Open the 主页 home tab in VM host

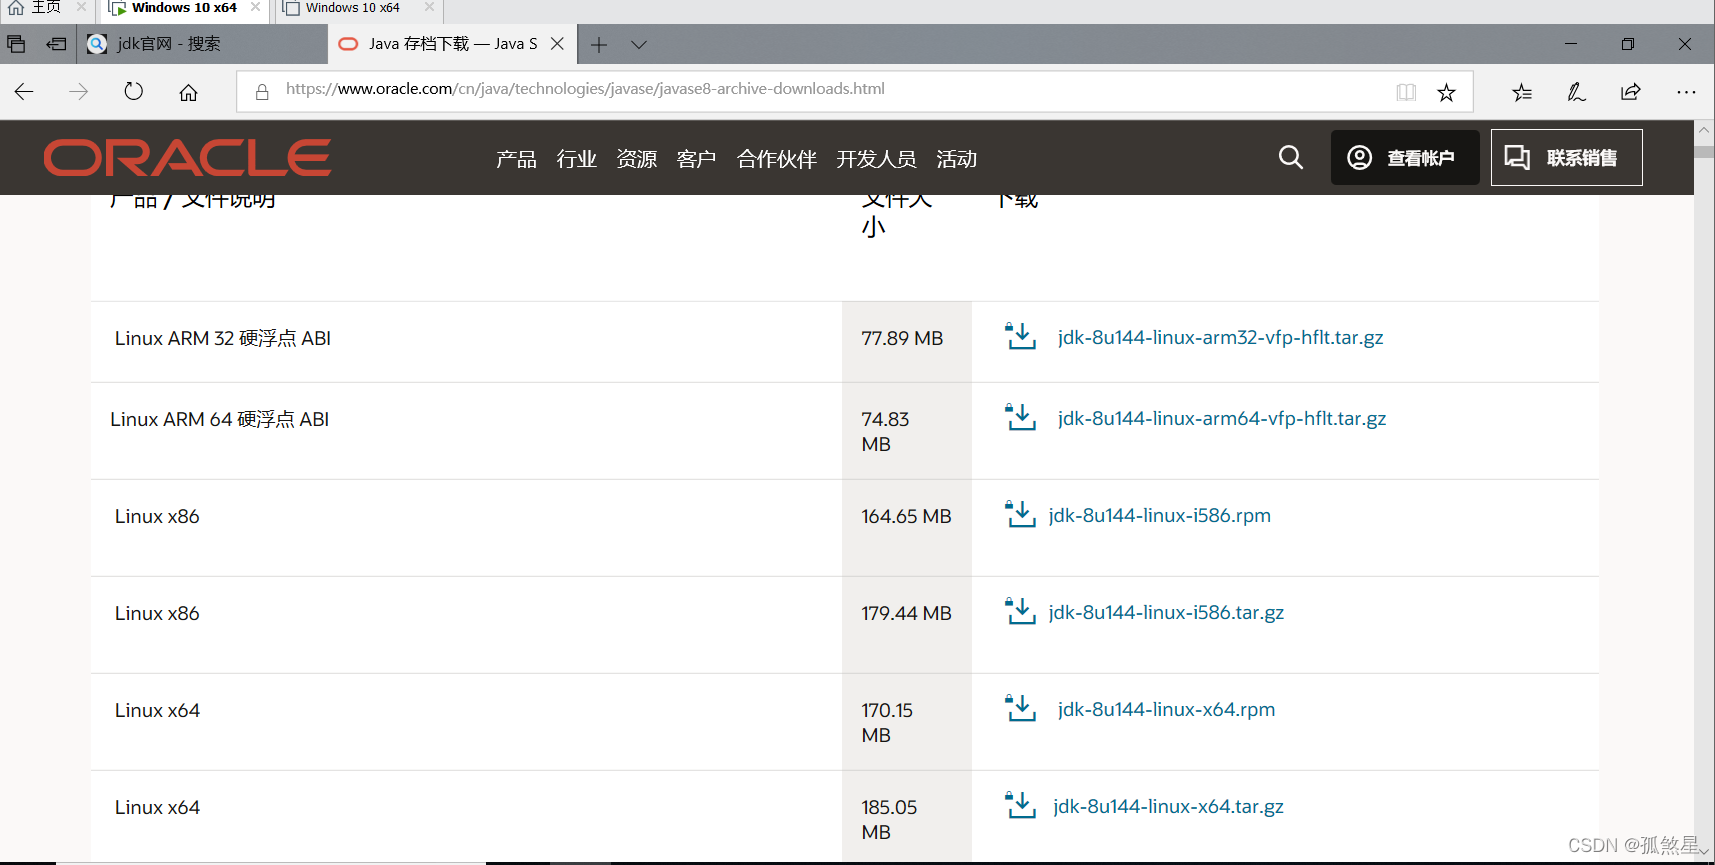(x=45, y=8)
